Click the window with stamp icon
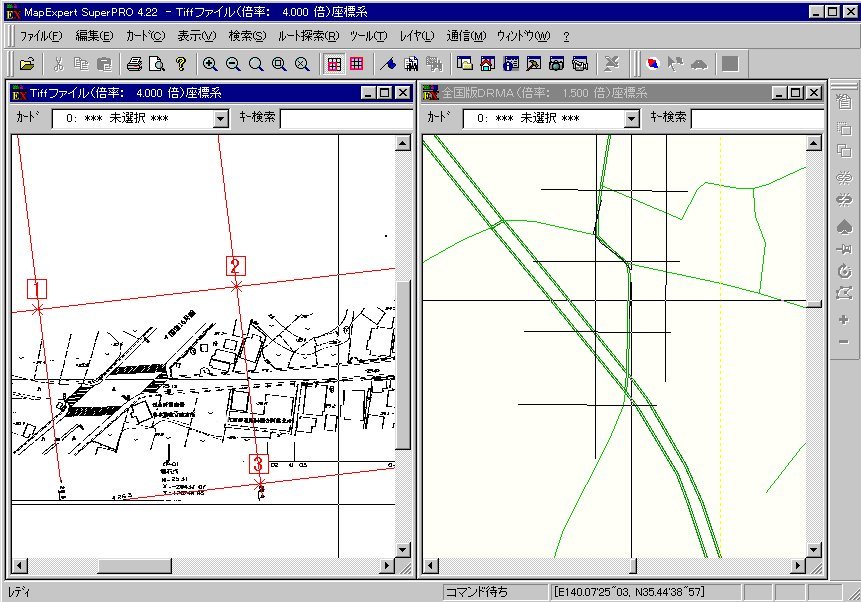The height and width of the screenshot is (602, 861). (x=580, y=64)
